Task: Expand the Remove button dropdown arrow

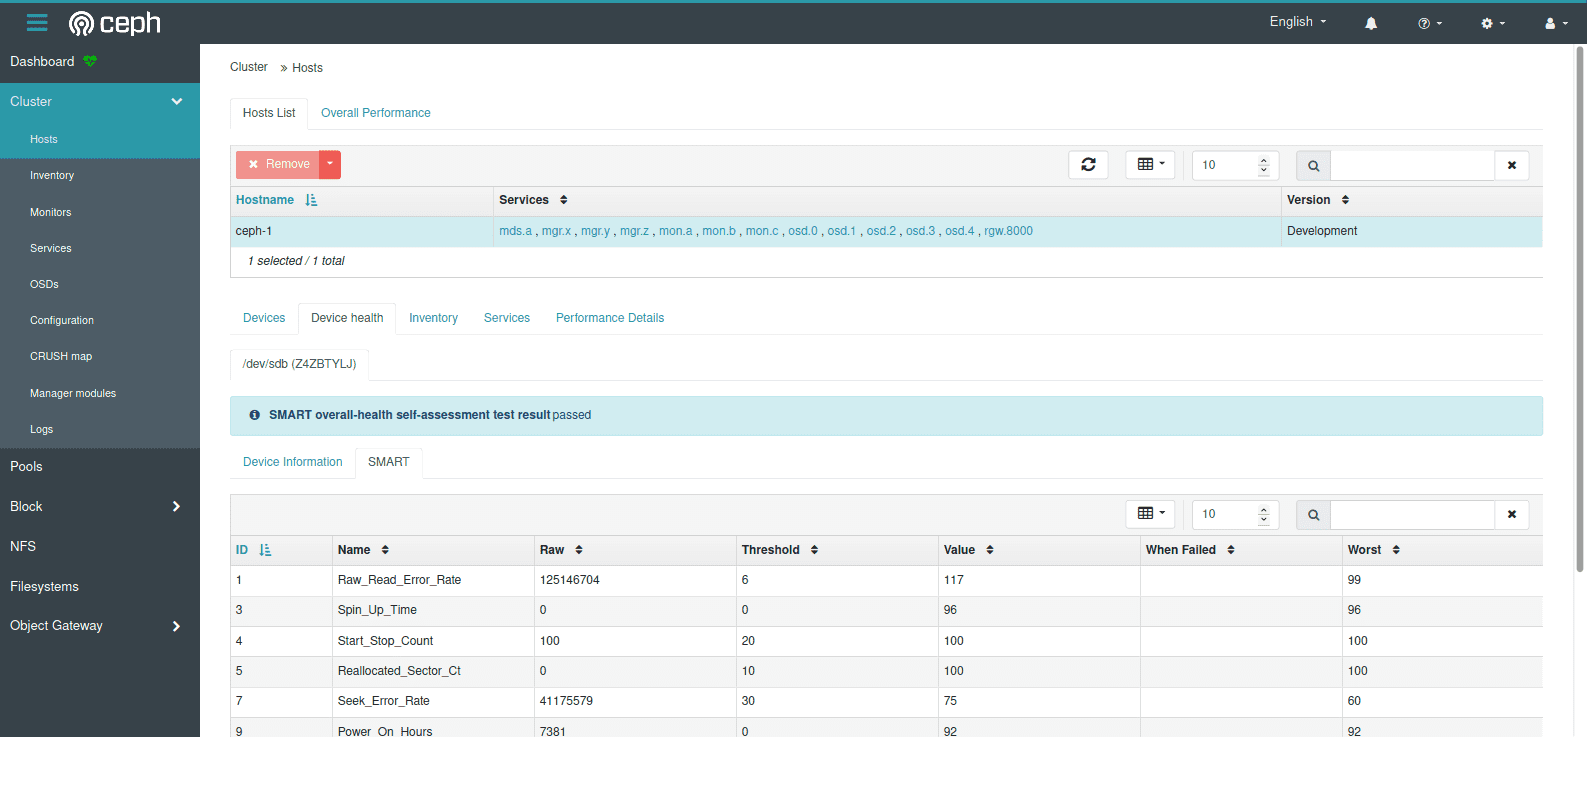Action: point(330,164)
